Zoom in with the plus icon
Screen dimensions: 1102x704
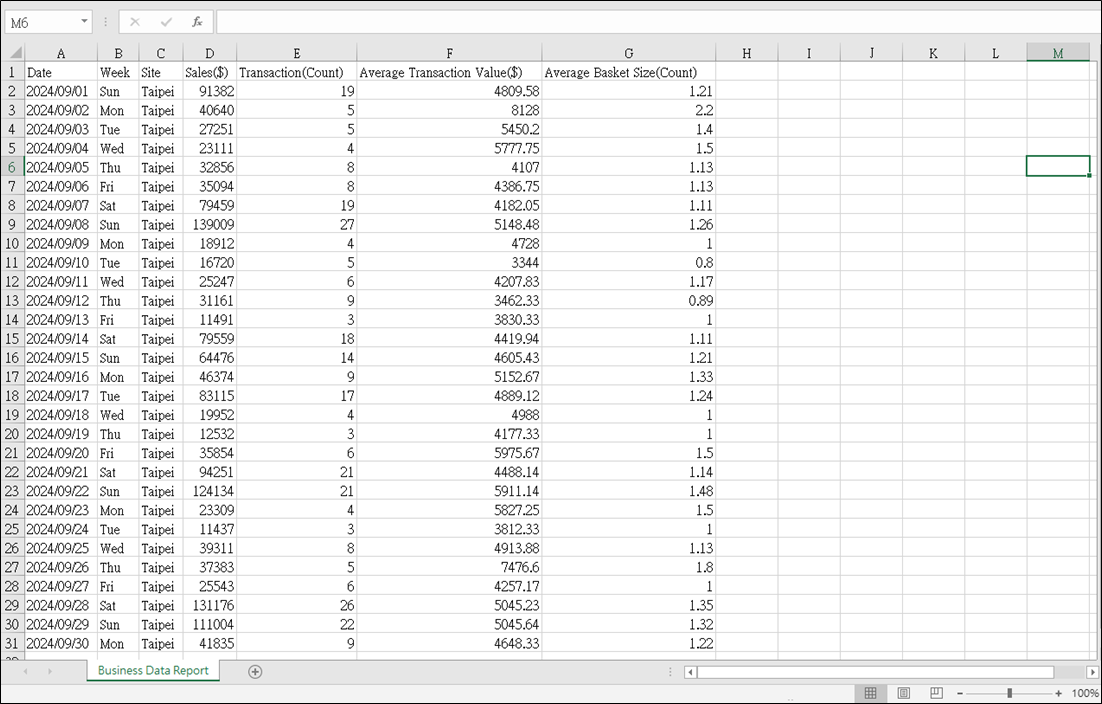coord(1057,693)
